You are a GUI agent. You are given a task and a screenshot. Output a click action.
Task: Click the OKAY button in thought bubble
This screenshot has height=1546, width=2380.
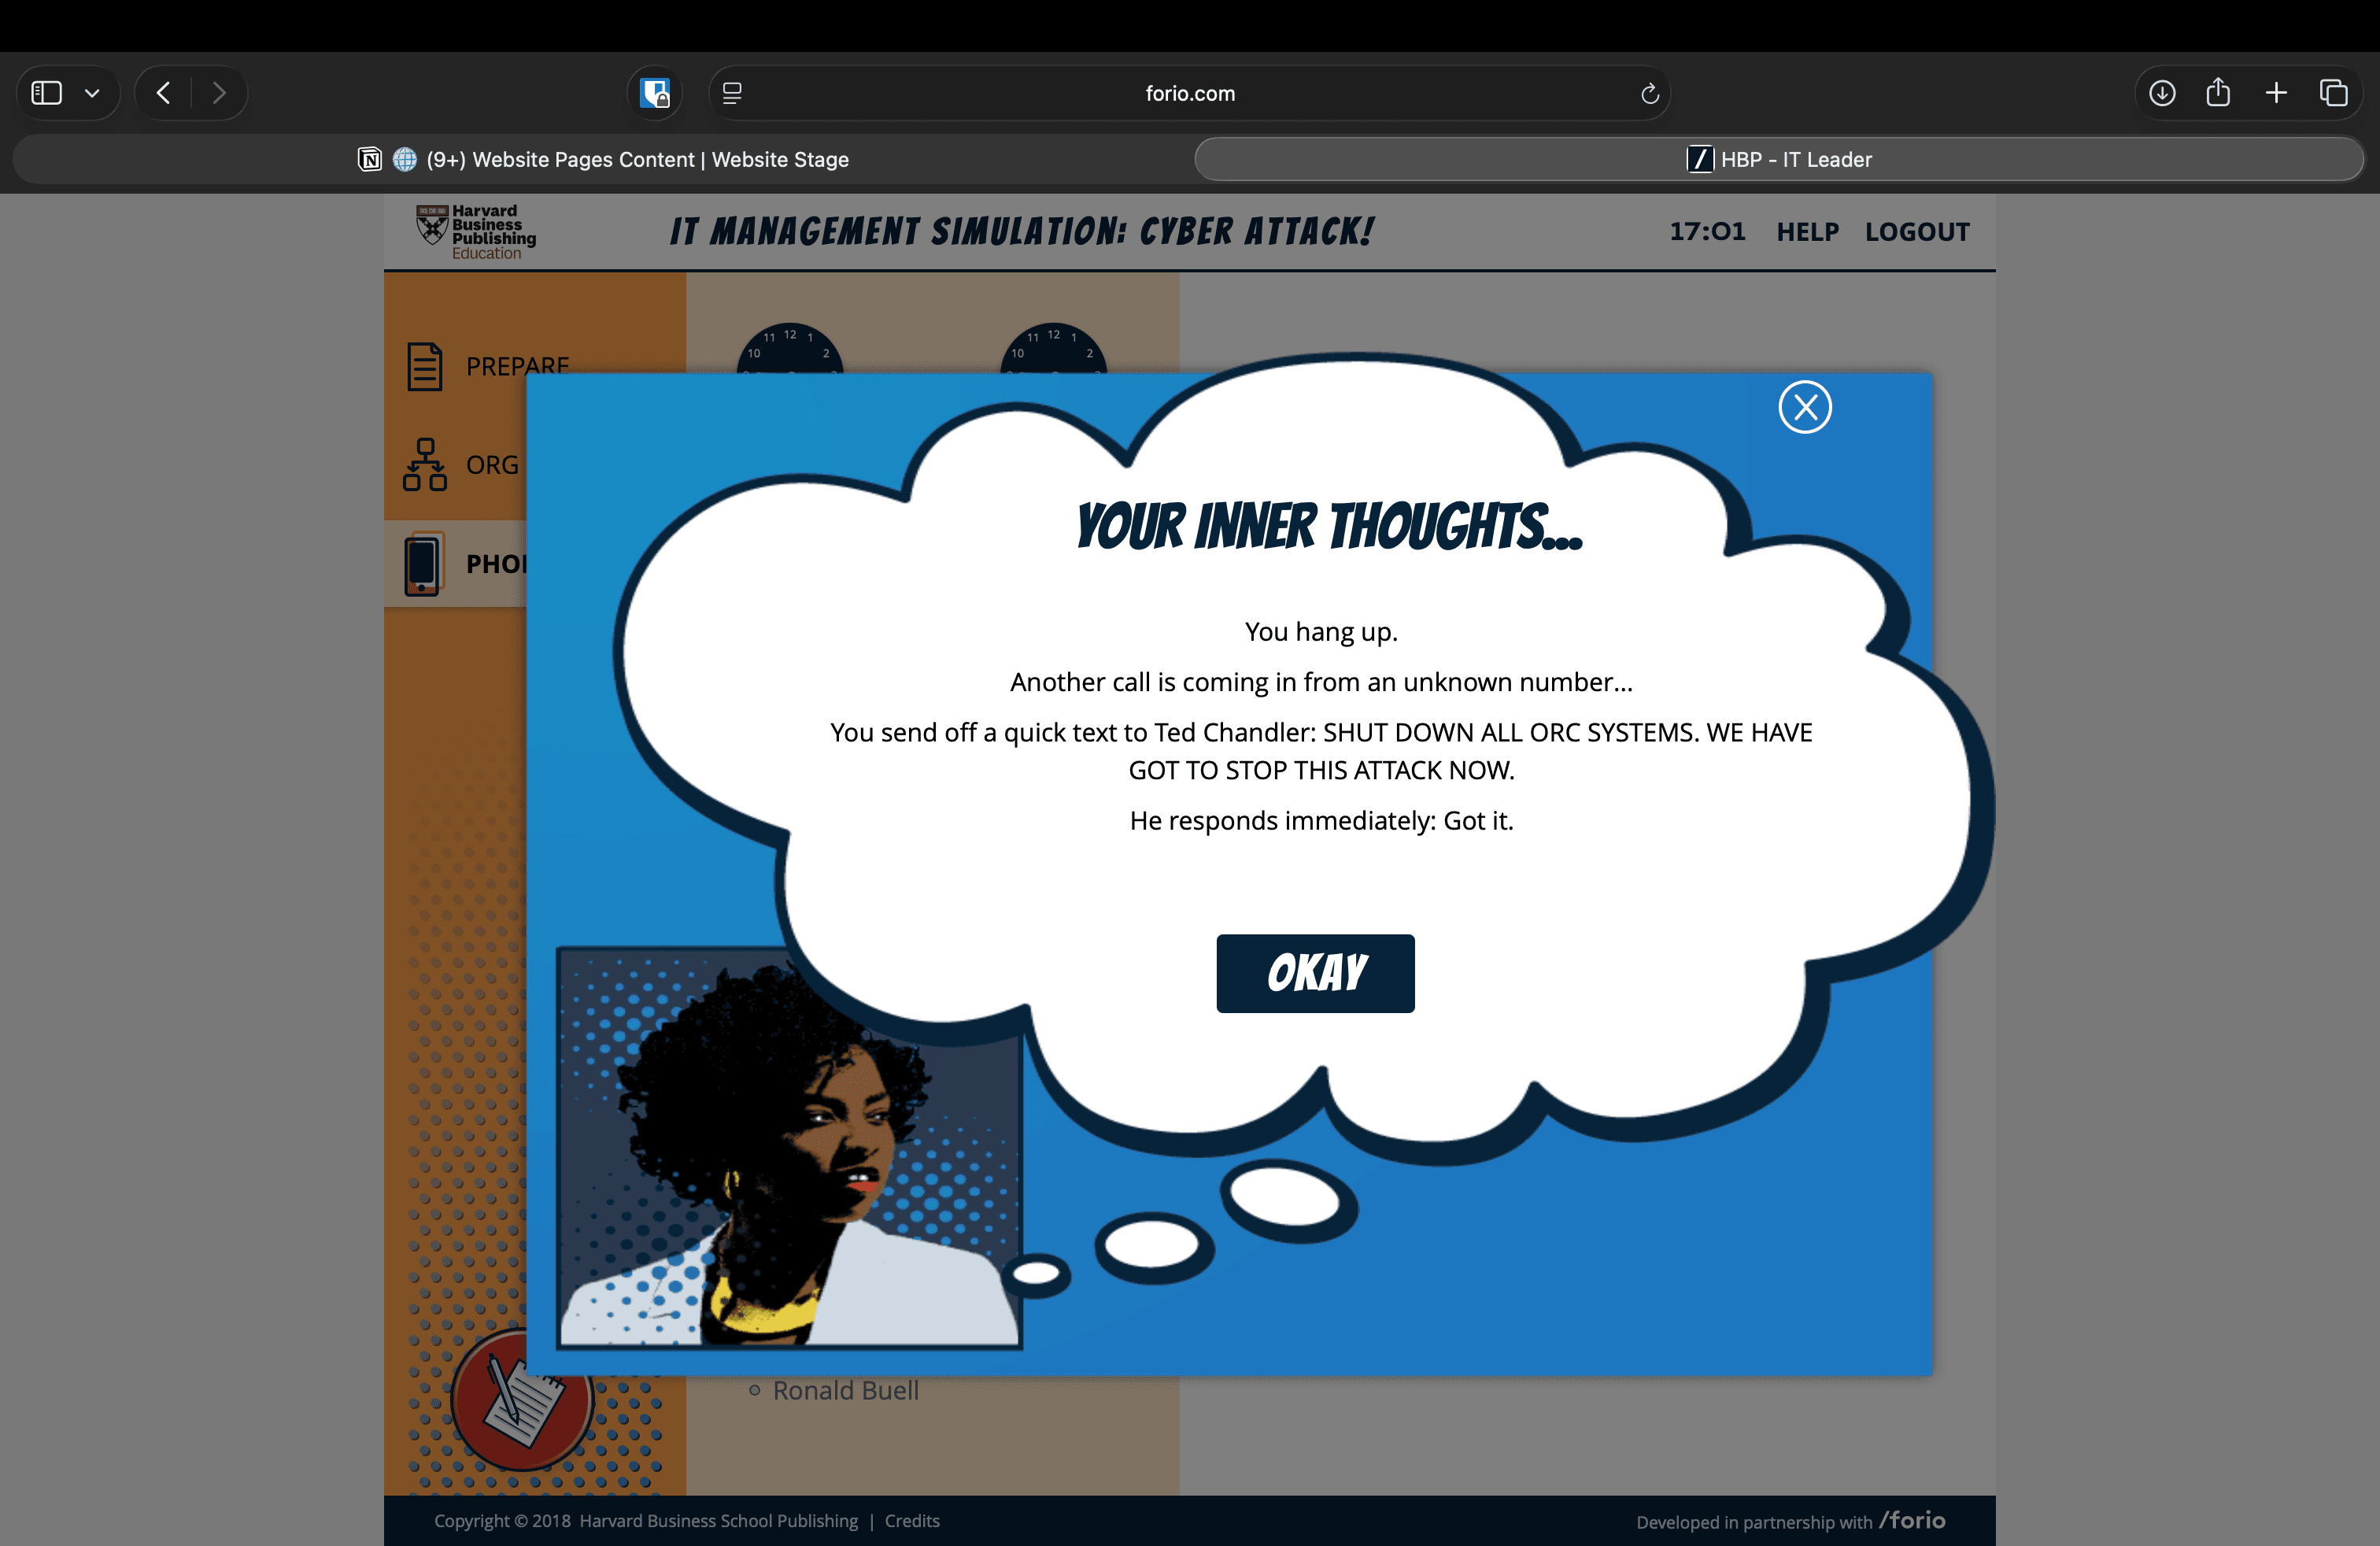(1315, 973)
